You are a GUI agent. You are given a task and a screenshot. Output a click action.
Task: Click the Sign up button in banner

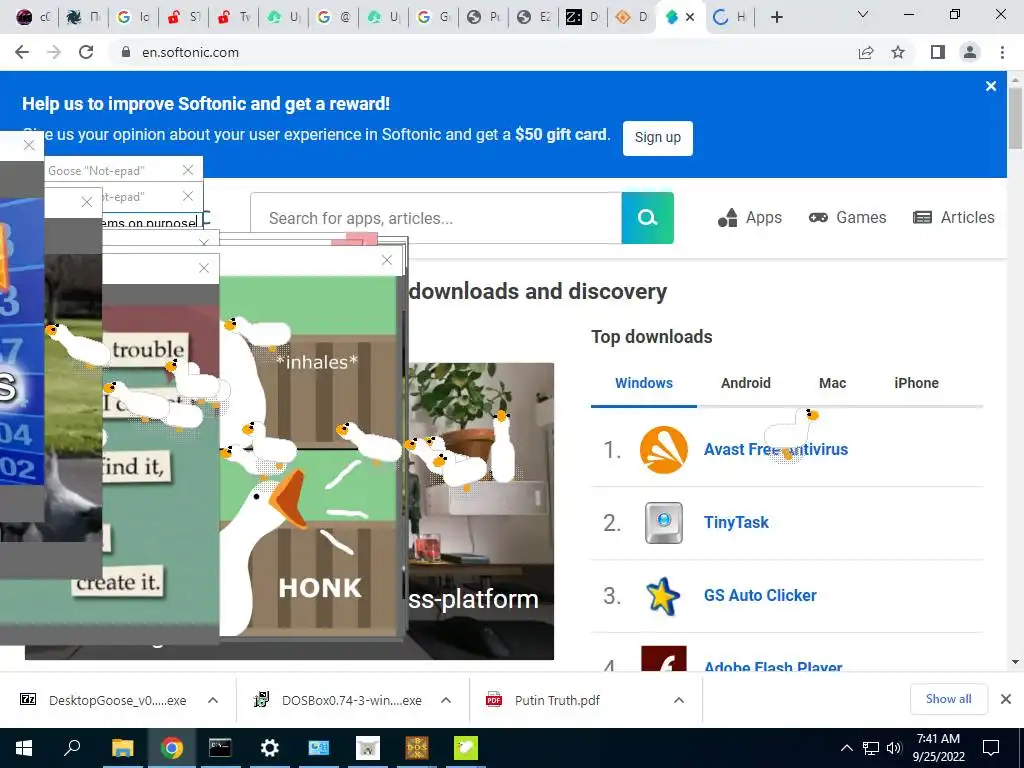pyautogui.click(x=658, y=138)
